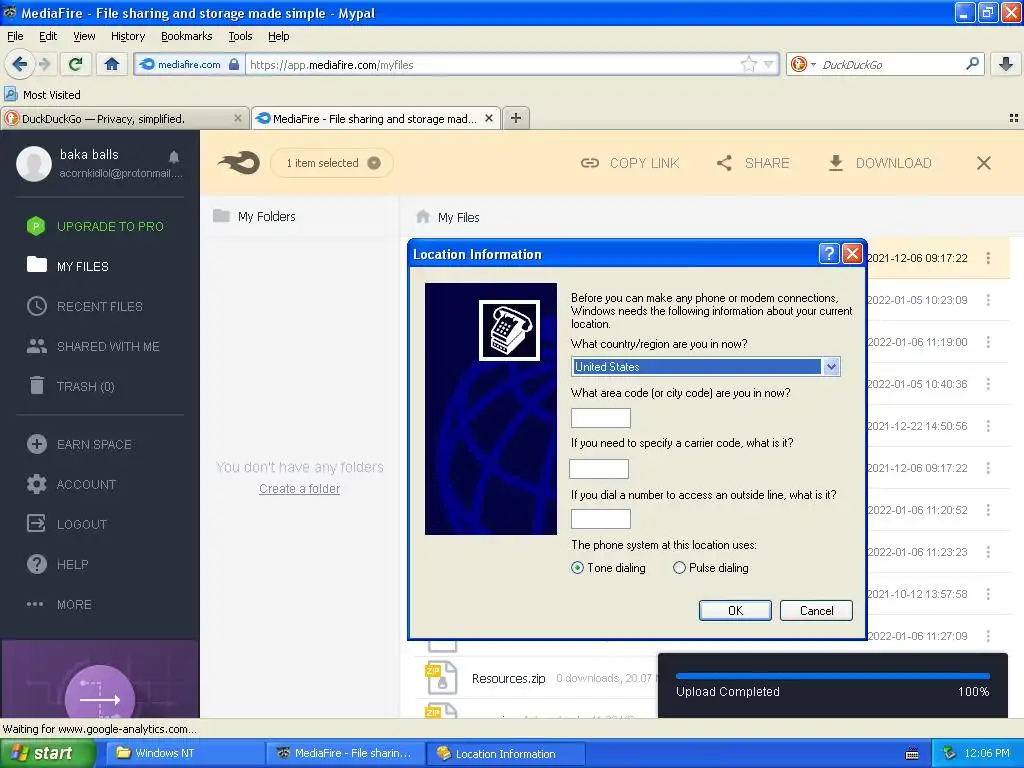The height and width of the screenshot is (768, 1024).
Task: Click DOWNLOAD in the selection bar
Action: click(880, 163)
